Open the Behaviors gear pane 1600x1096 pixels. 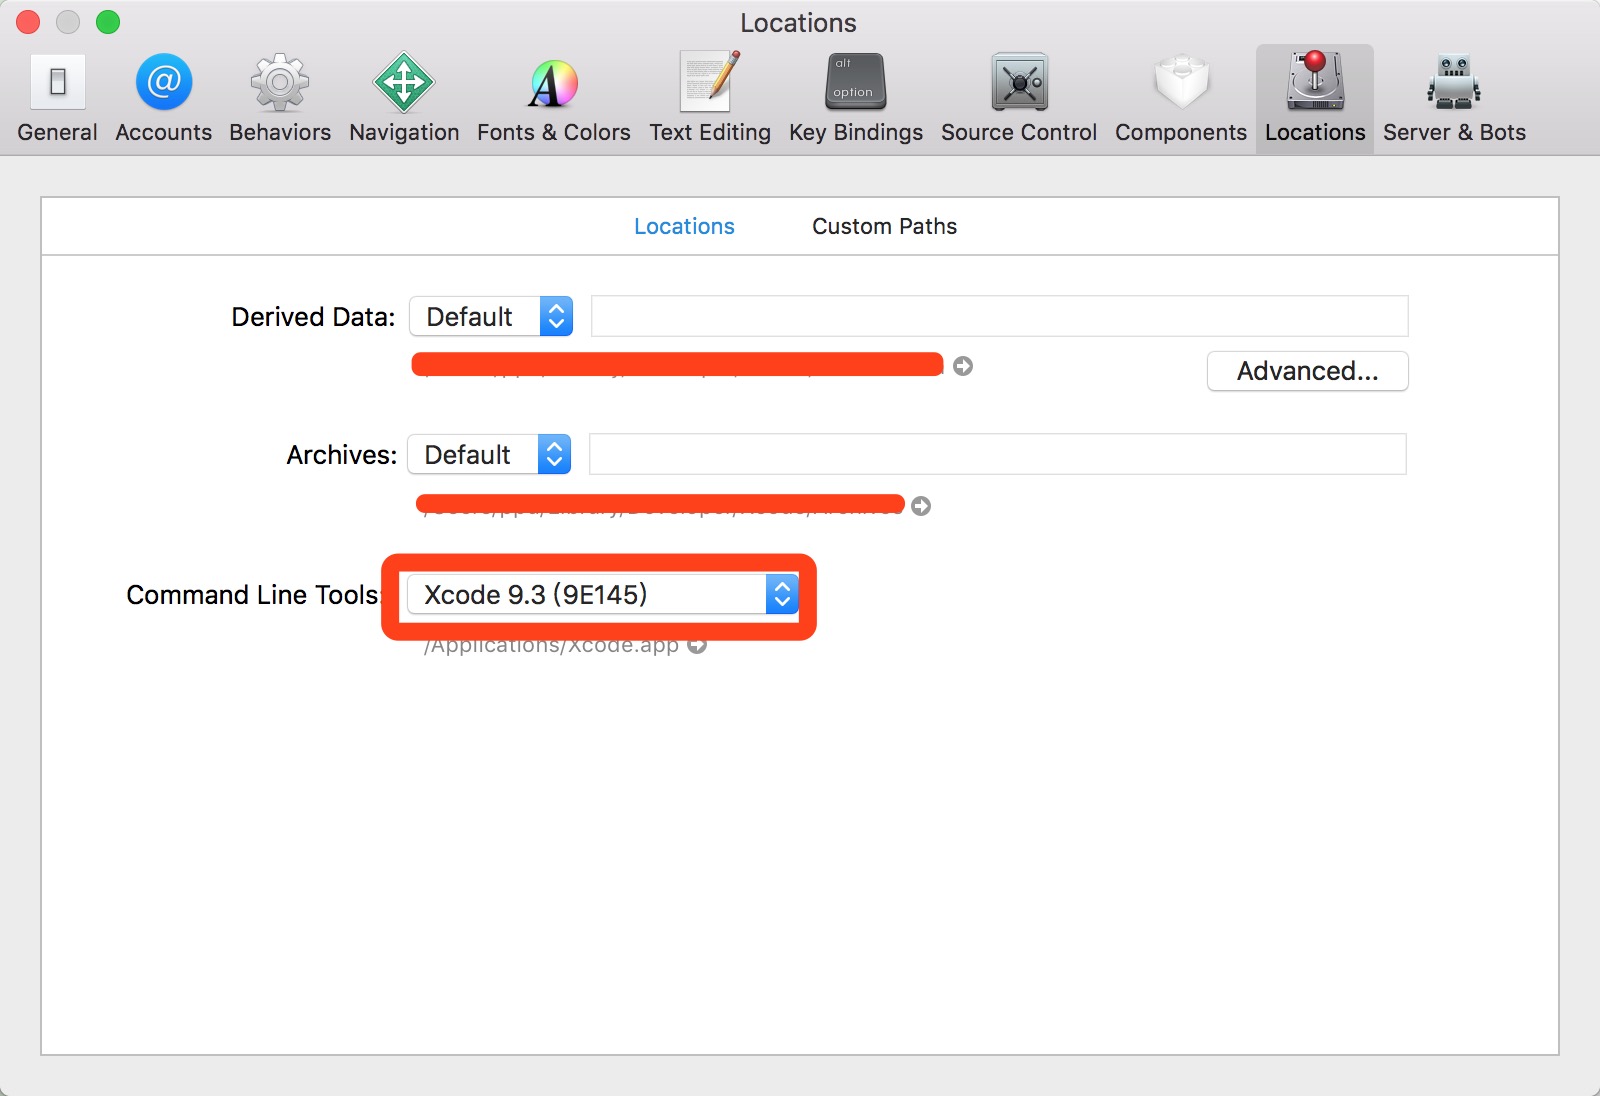(280, 99)
